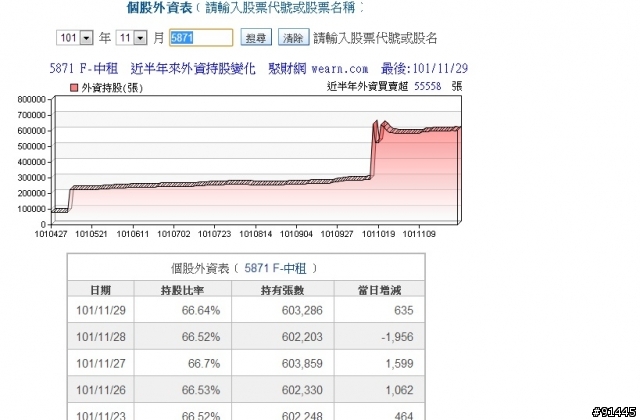Image resolution: width=640 pixels, height=420 pixels.
Task: Click the y-axis label 800000
Action: pos(31,99)
